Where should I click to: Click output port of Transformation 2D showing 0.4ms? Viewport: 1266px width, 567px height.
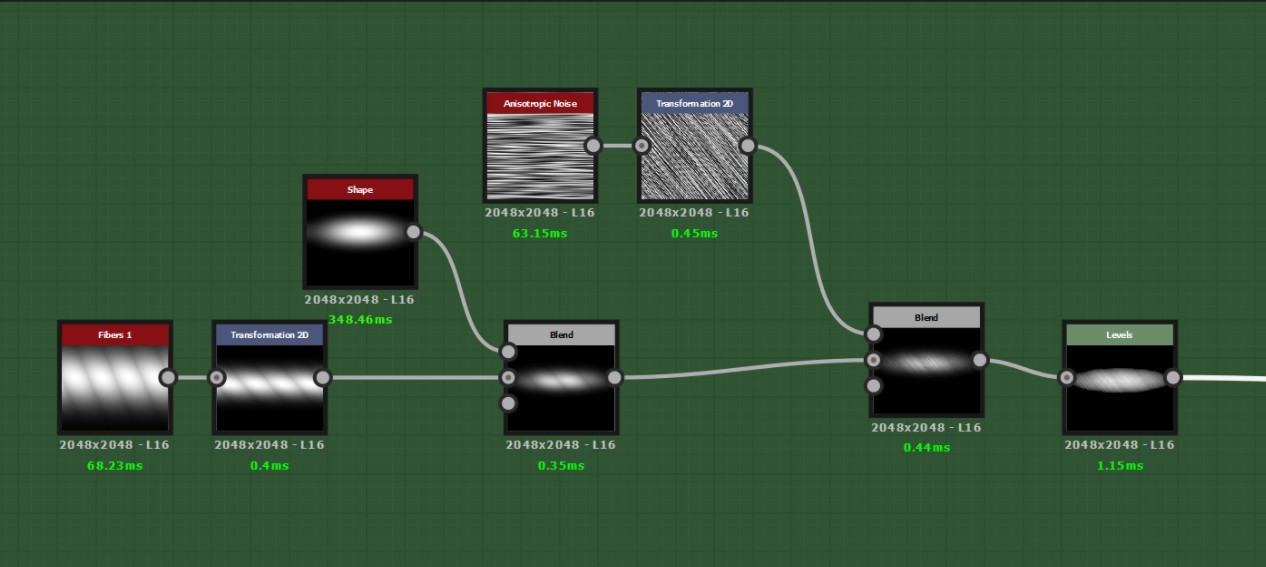point(322,377)
